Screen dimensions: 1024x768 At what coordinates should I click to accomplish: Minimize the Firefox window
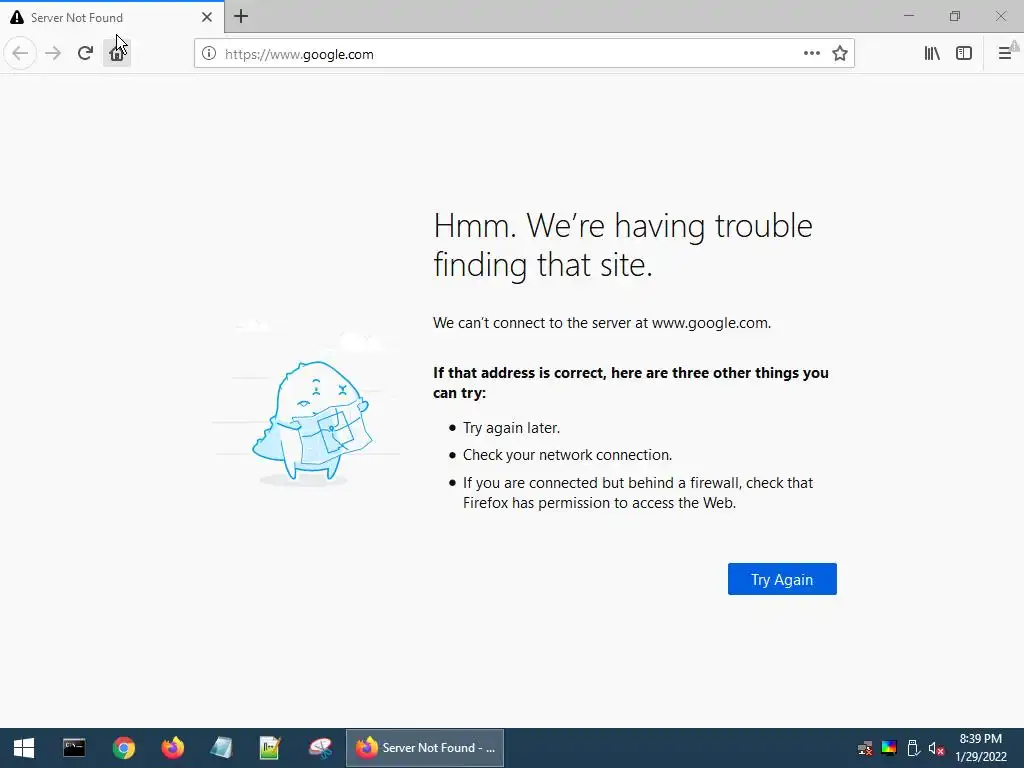coord(908,16)
